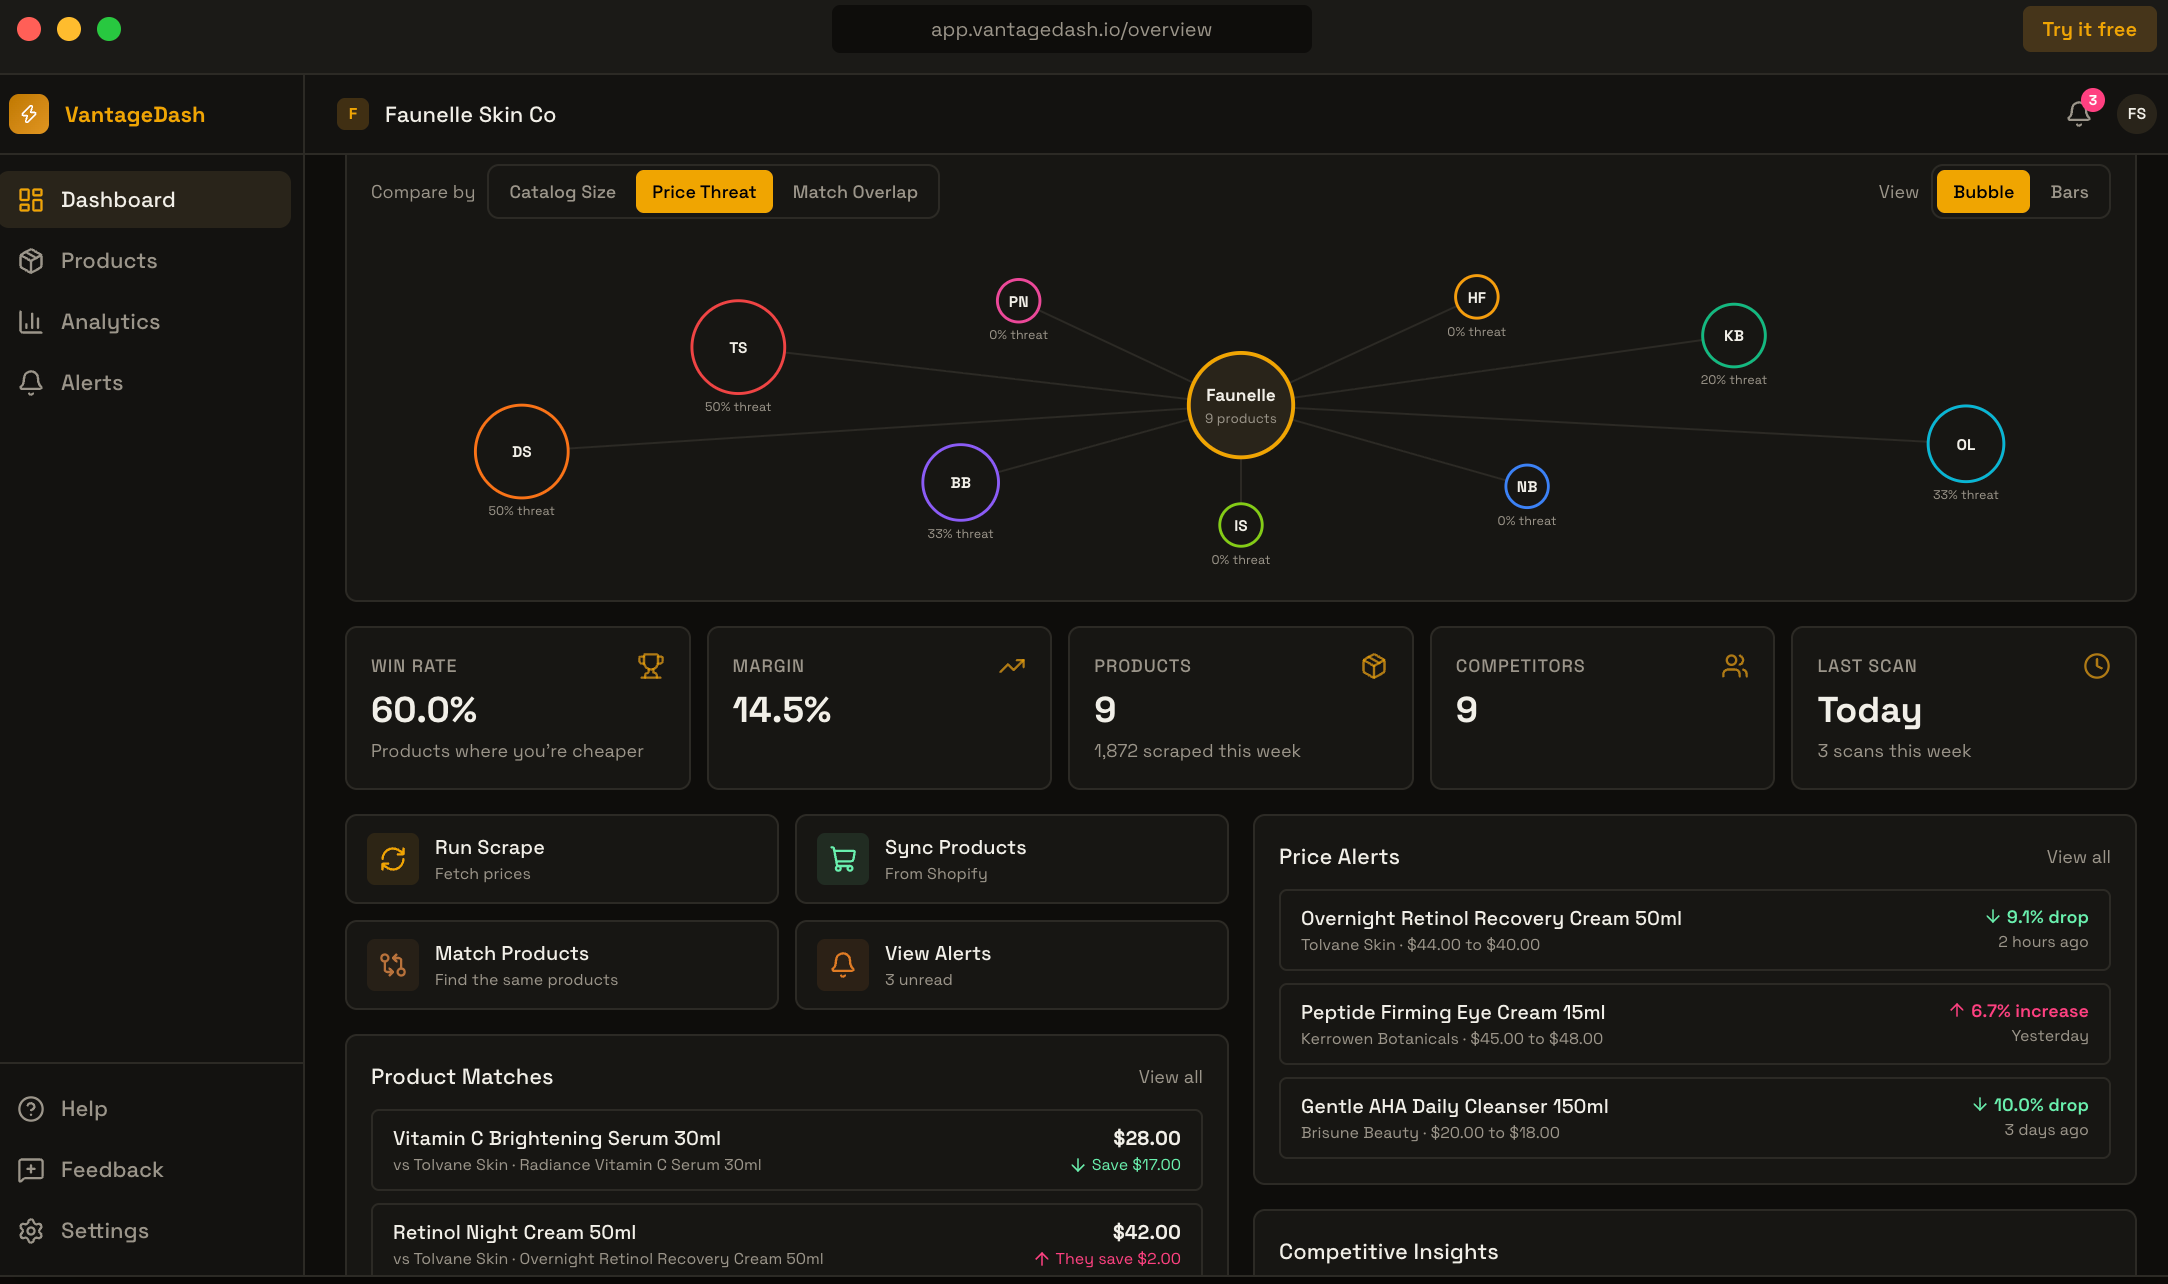The width and height of the screenshot is (2168, 1284).
Task: Click the Faunelle Skin Co store name
Action: 470,115
